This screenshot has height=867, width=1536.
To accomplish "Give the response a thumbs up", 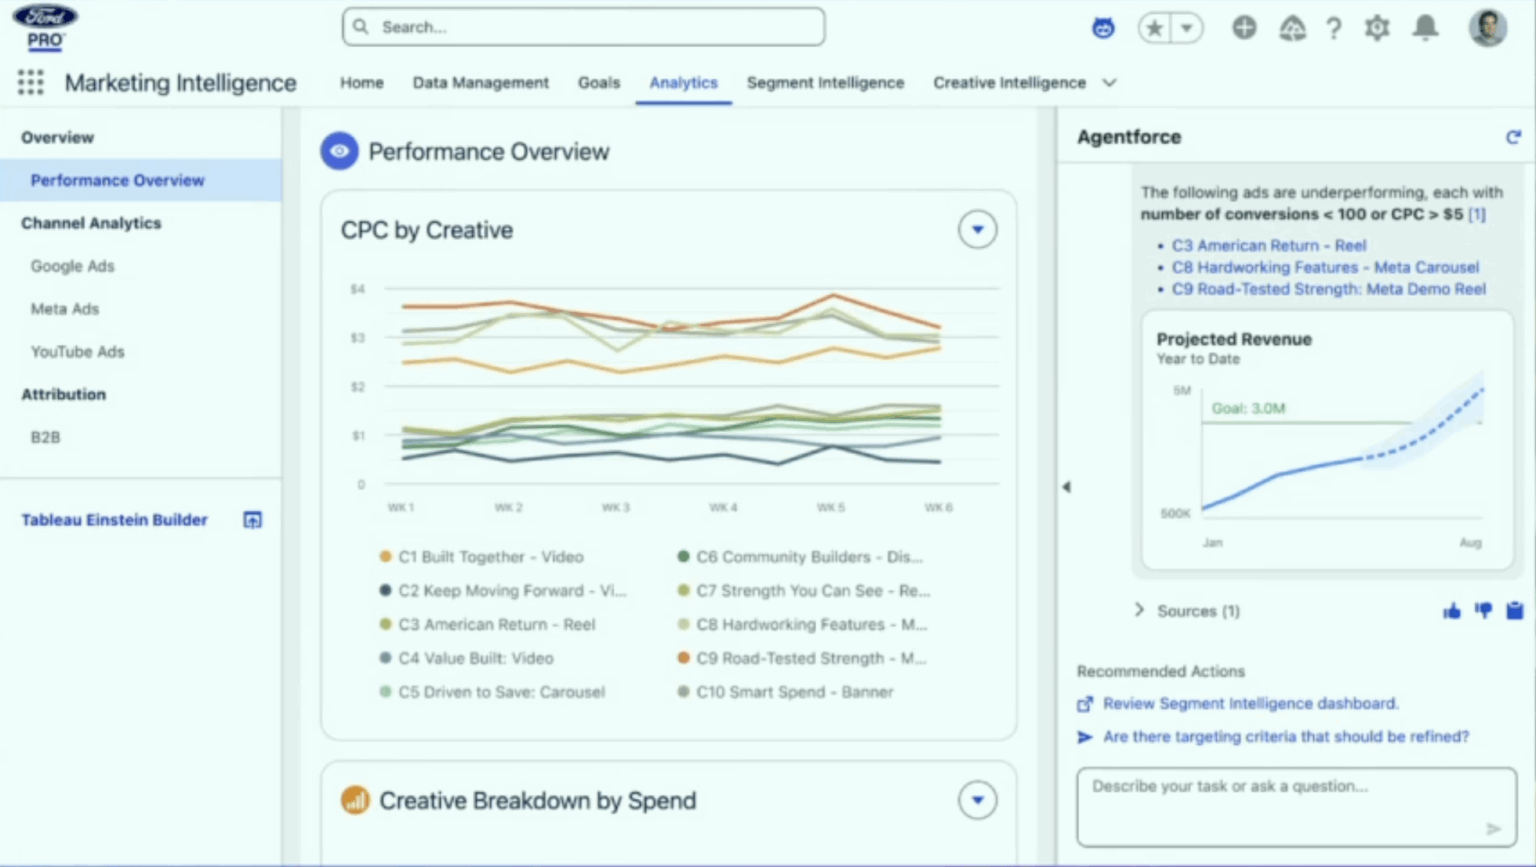I will (1452, 611).
